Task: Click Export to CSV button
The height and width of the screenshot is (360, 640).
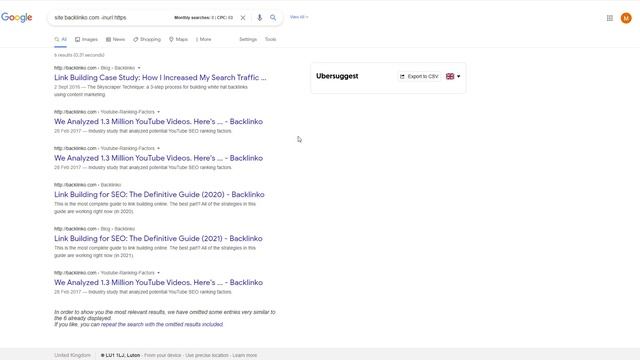Action: (x=419, y=76)
